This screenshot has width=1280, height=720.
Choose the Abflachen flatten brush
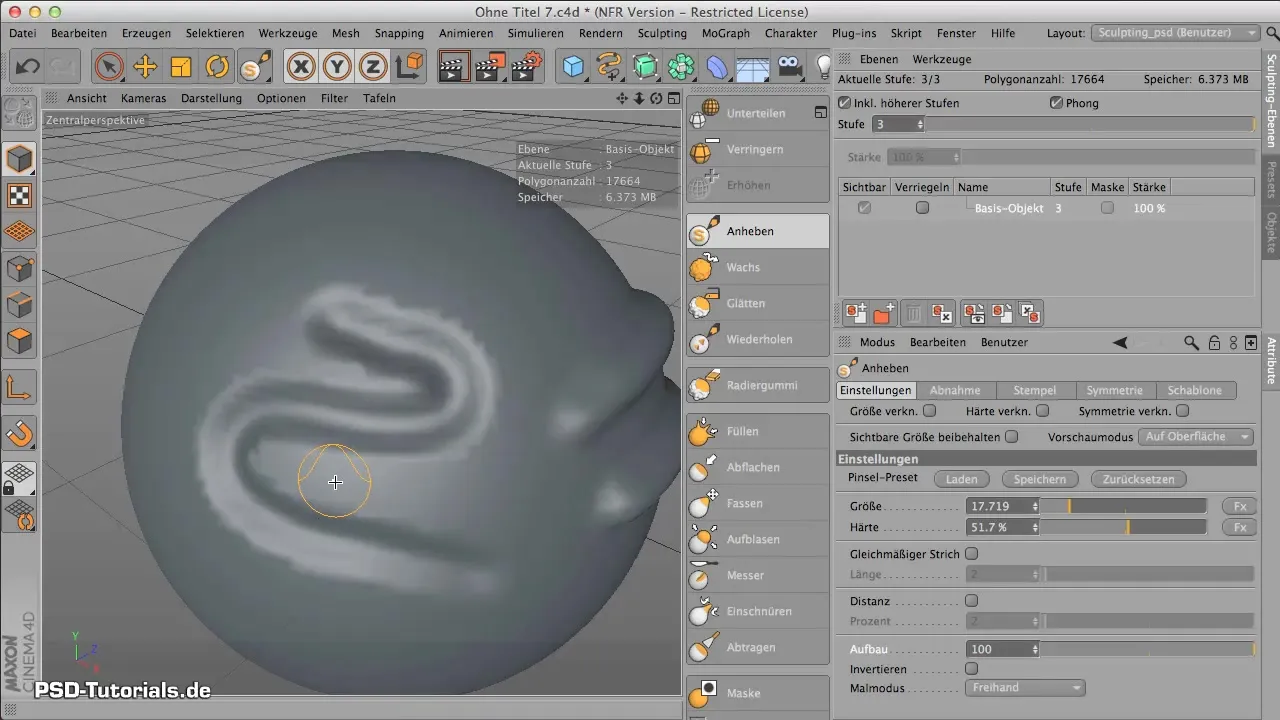click(x=757, y=467)
